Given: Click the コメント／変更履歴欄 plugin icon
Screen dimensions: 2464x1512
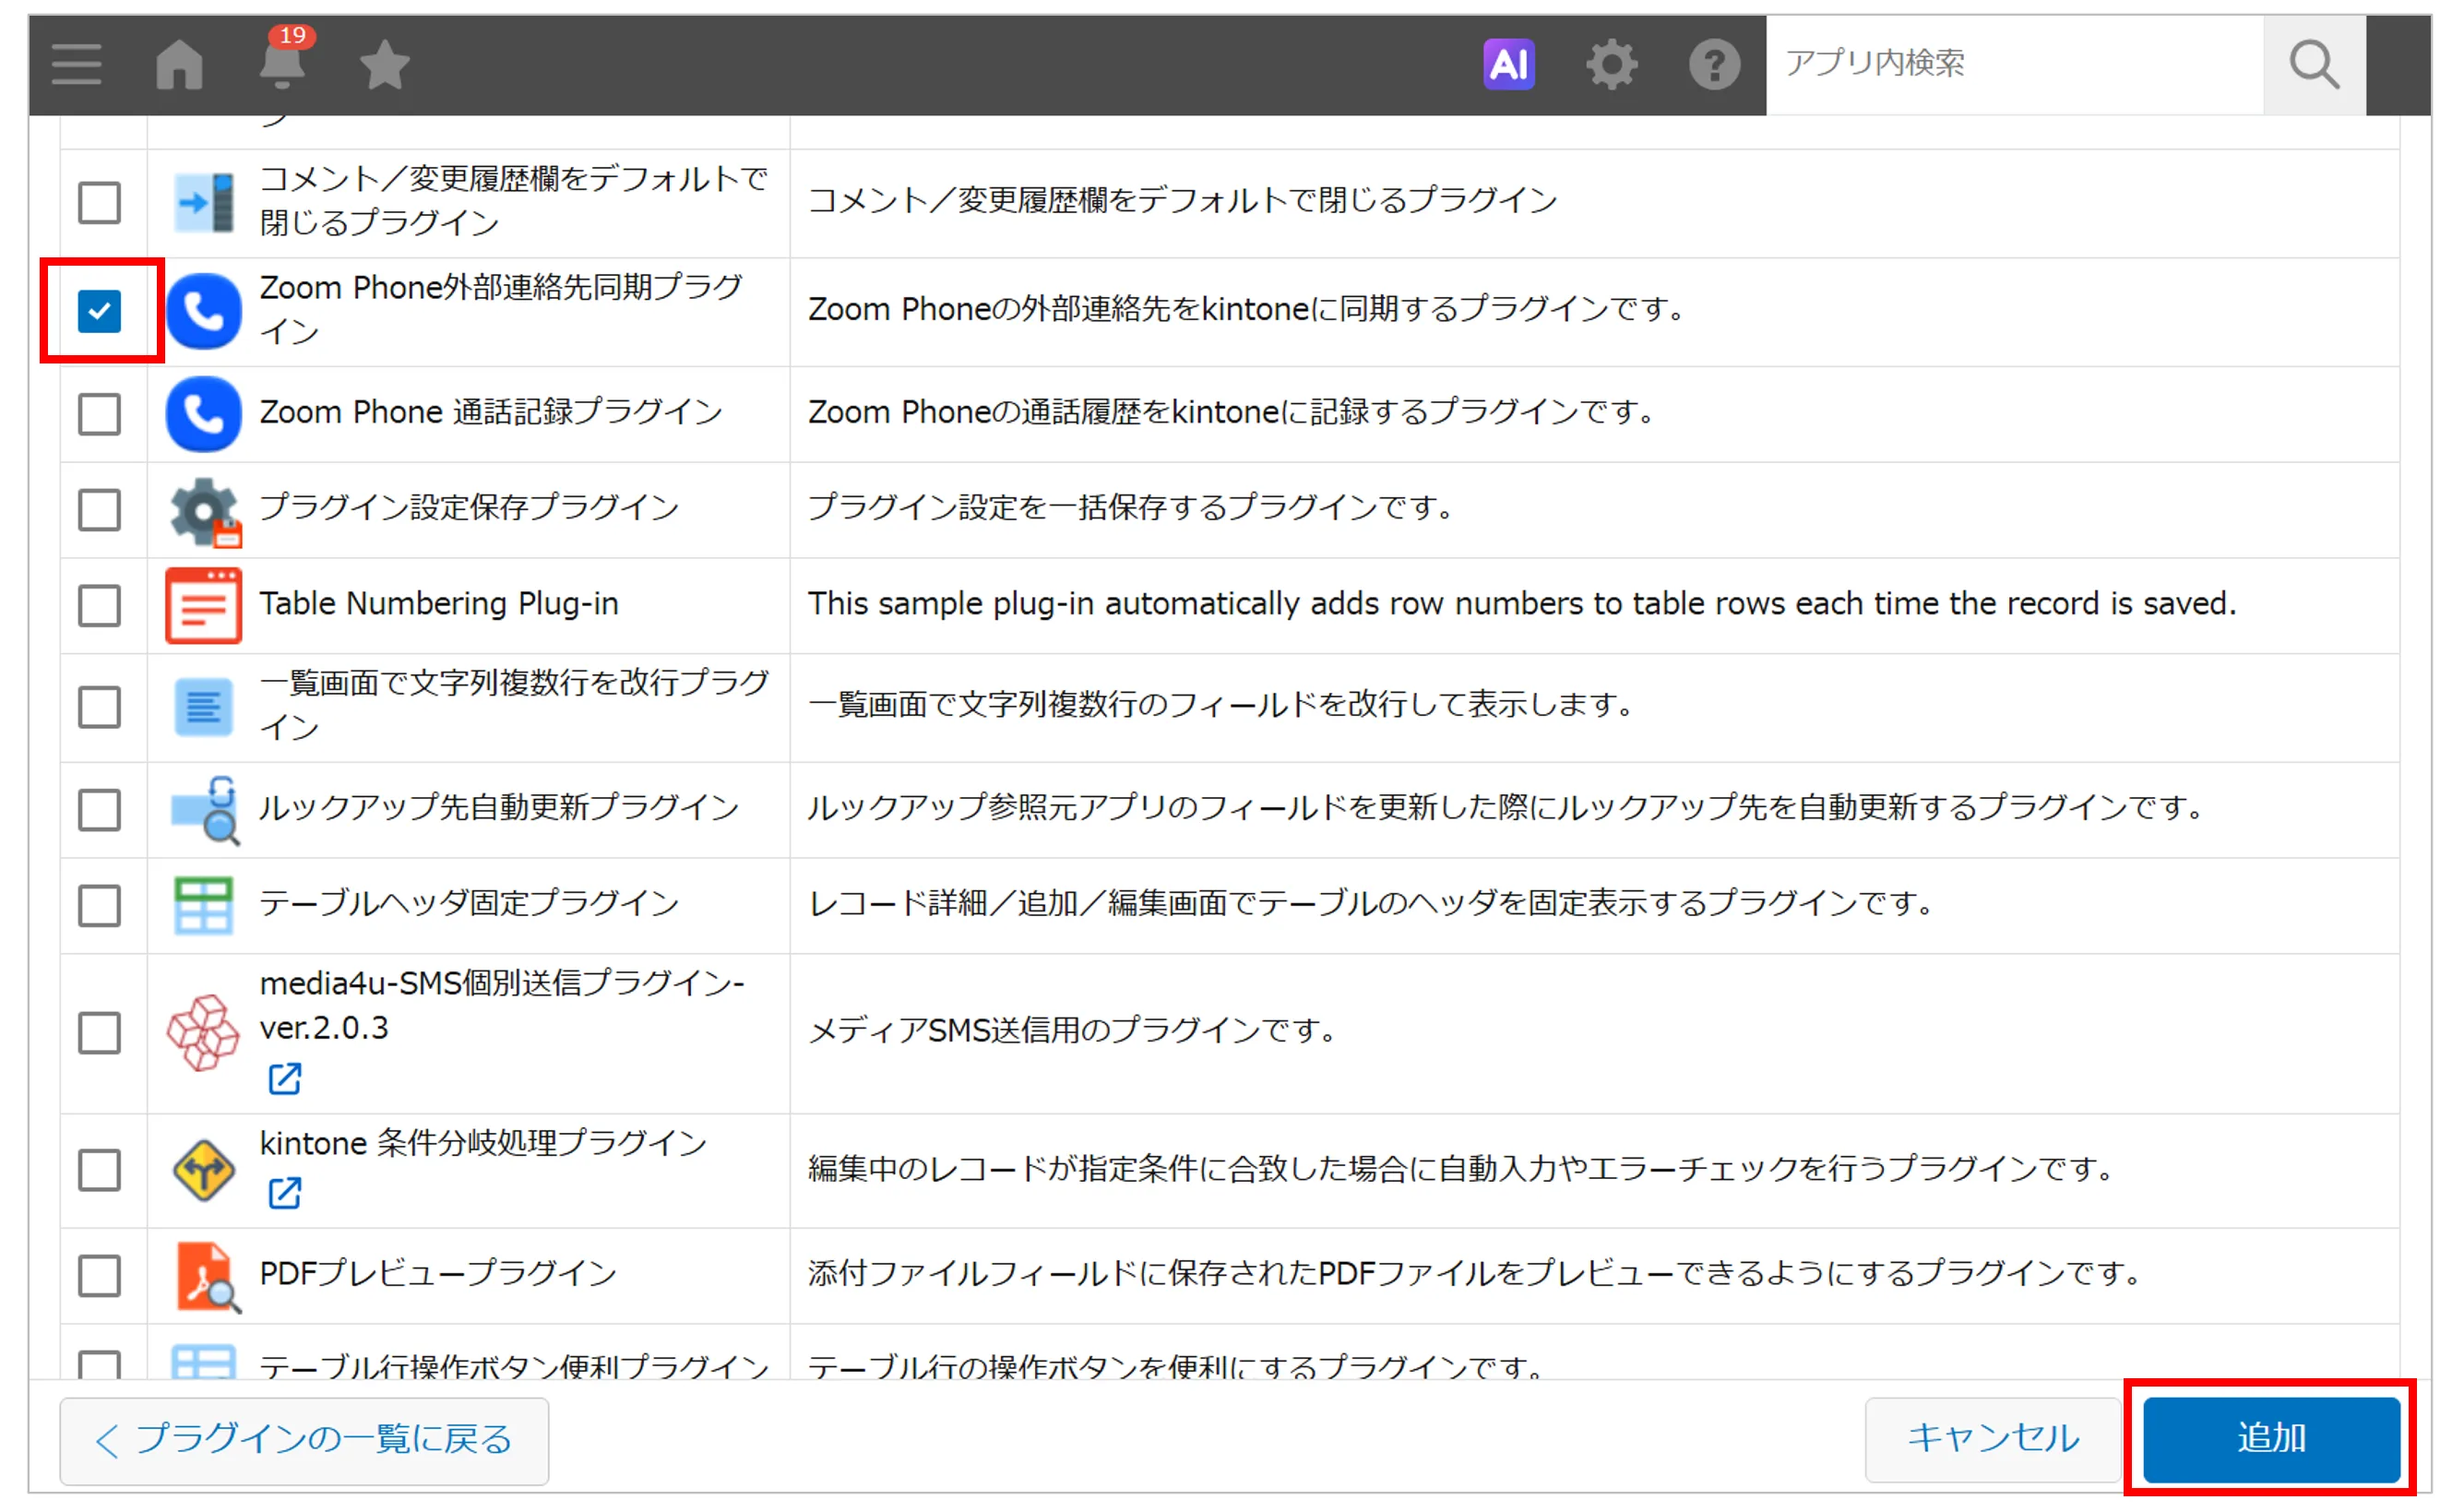Looking at the screenshot, I should pyautogui.click(x=204, y=203).
